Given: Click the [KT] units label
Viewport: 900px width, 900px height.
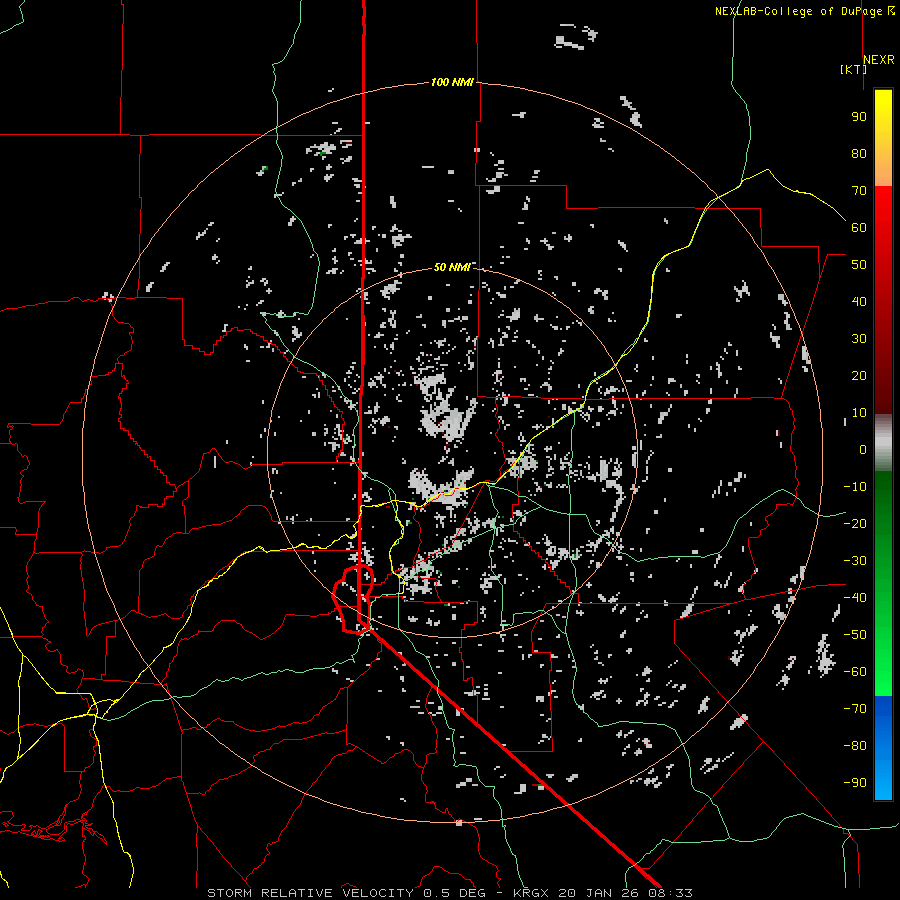Looking at the screenshot, I should click(x=853, y=69).
